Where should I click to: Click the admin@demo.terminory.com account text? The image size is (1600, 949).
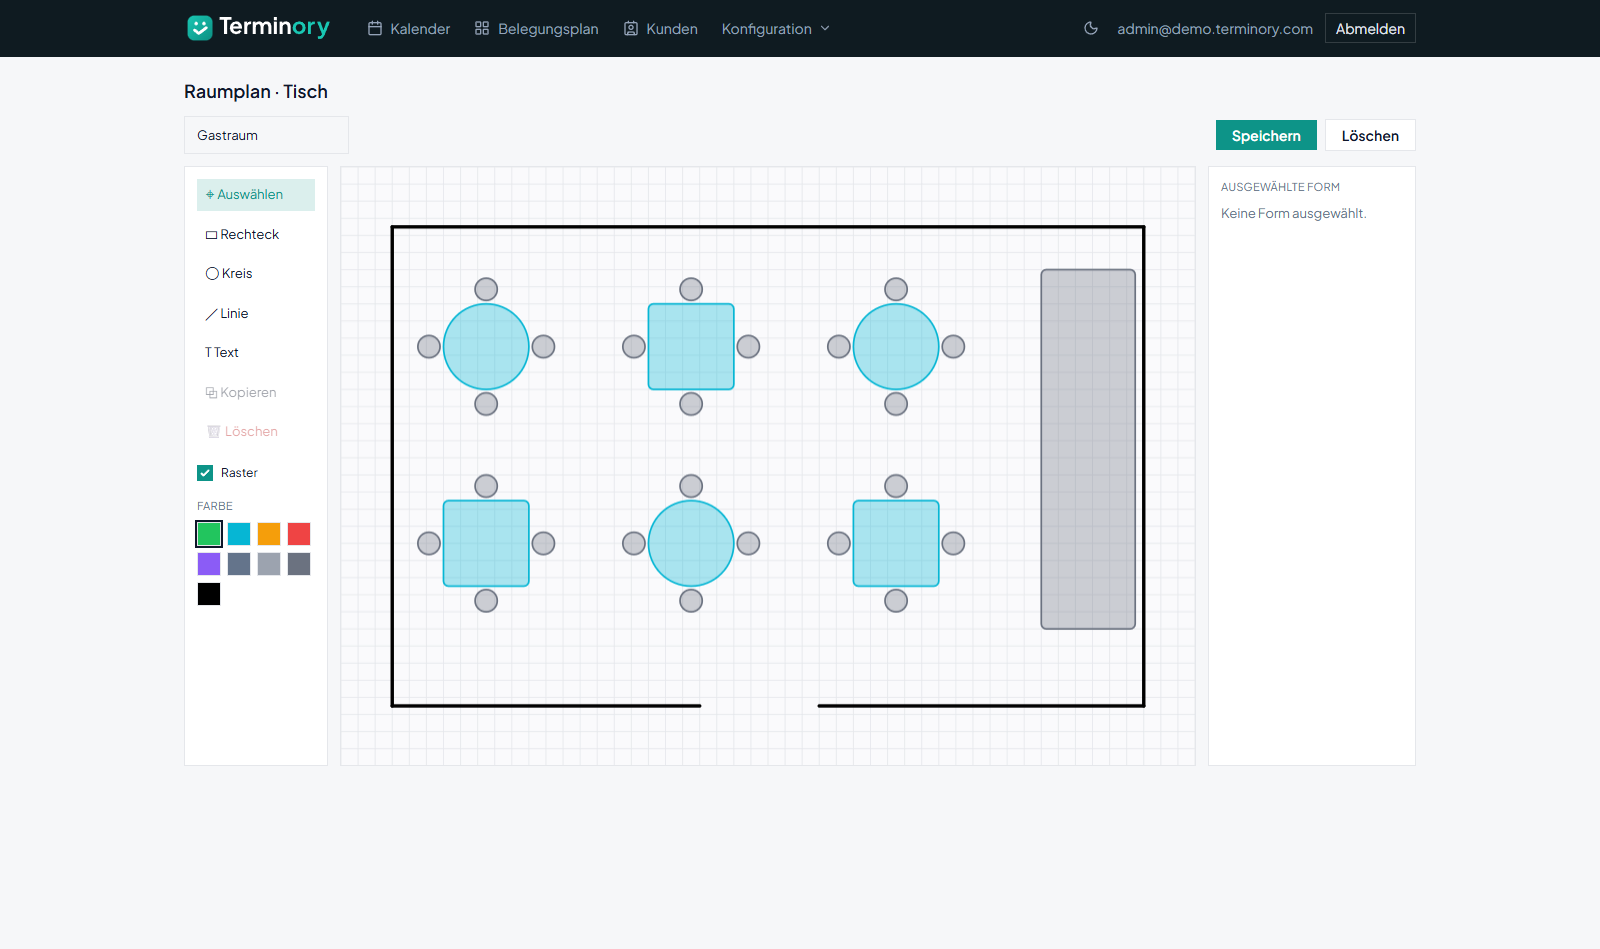(1215, 29)
